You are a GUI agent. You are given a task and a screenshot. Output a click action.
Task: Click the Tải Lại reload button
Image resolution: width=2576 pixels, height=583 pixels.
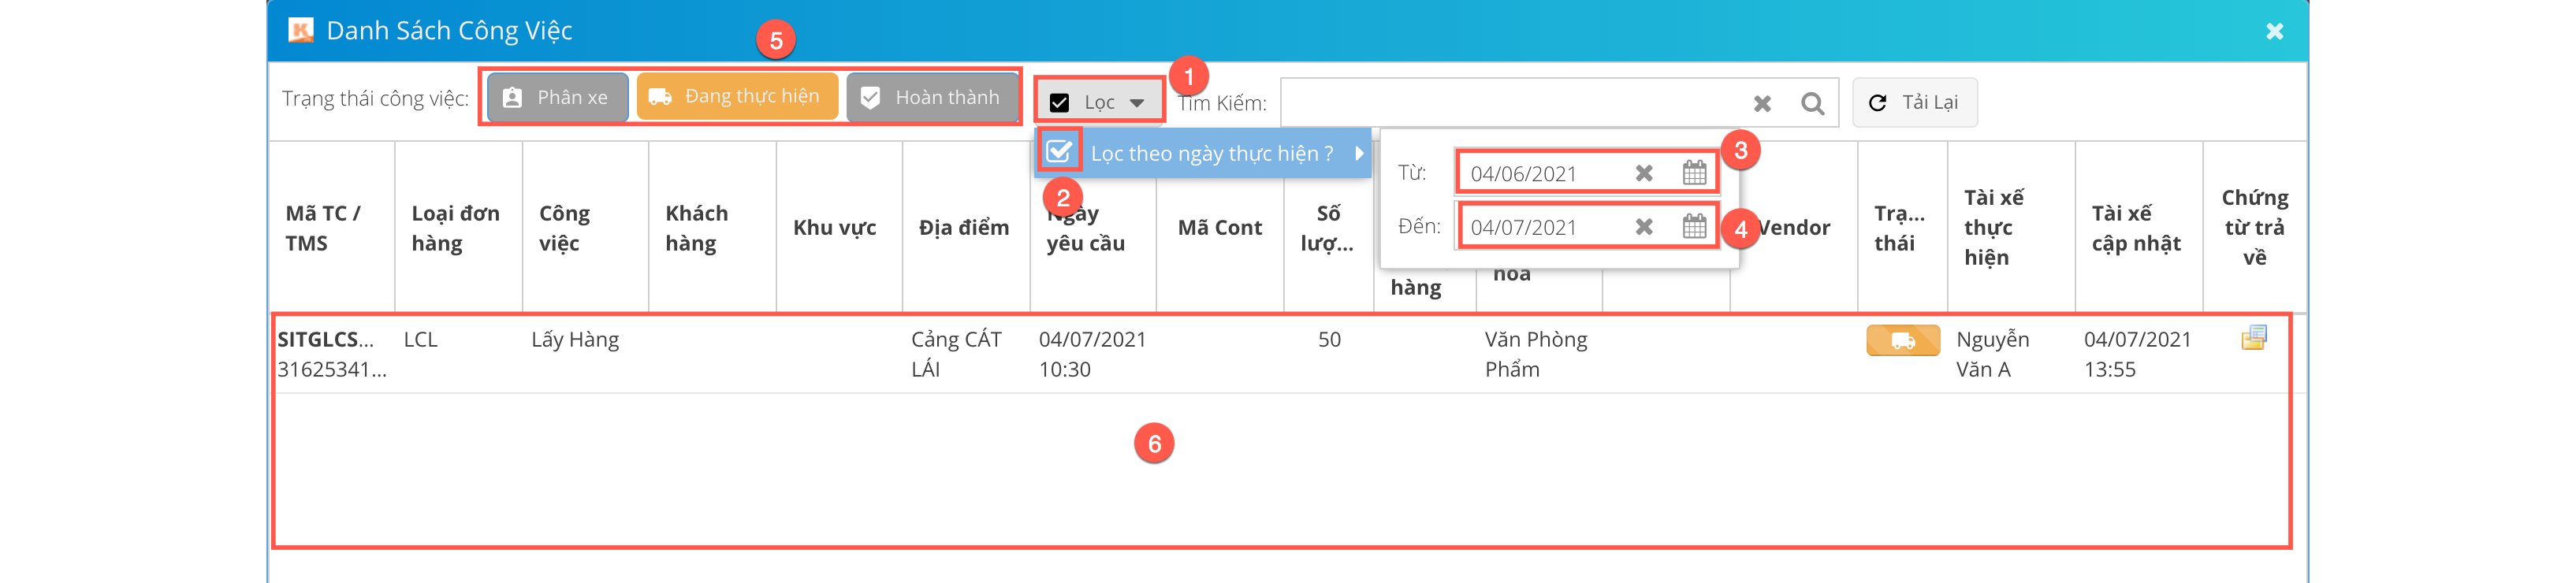[x=1914, y=103]
